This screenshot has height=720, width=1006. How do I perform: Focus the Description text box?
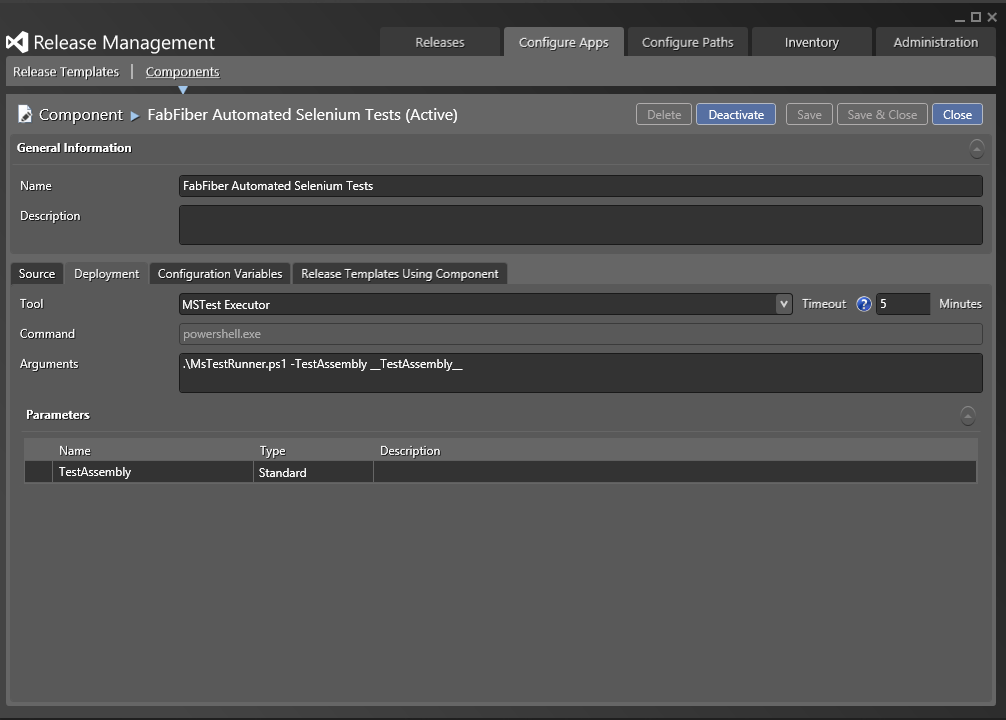(x=581, y=225)
